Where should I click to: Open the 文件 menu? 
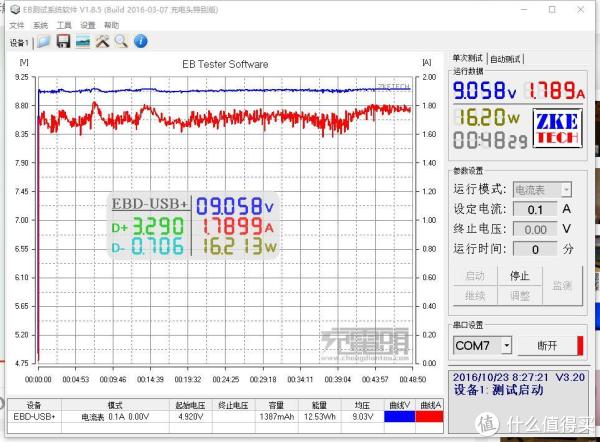16,25
